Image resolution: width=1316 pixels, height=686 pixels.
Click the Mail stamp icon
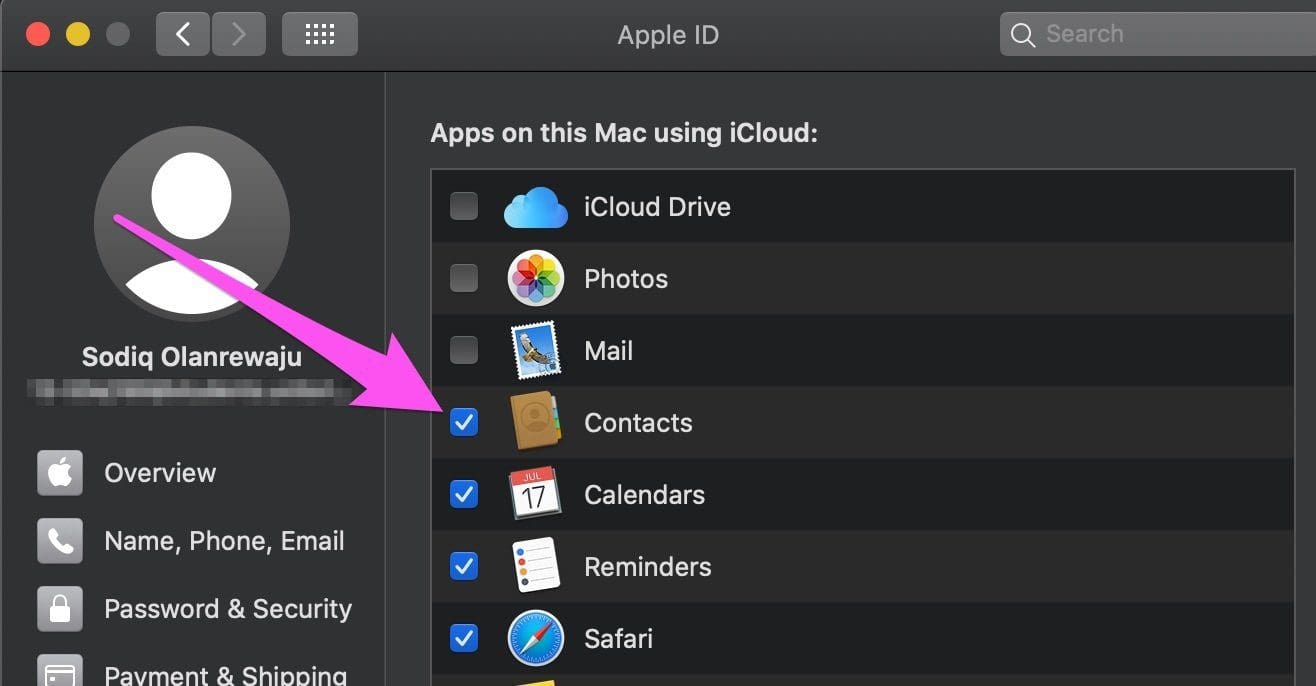[535, 350]
